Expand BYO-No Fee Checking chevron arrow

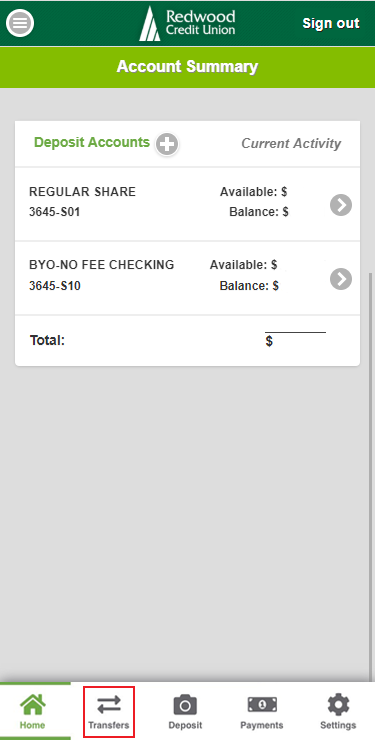[x=341, y=278]
